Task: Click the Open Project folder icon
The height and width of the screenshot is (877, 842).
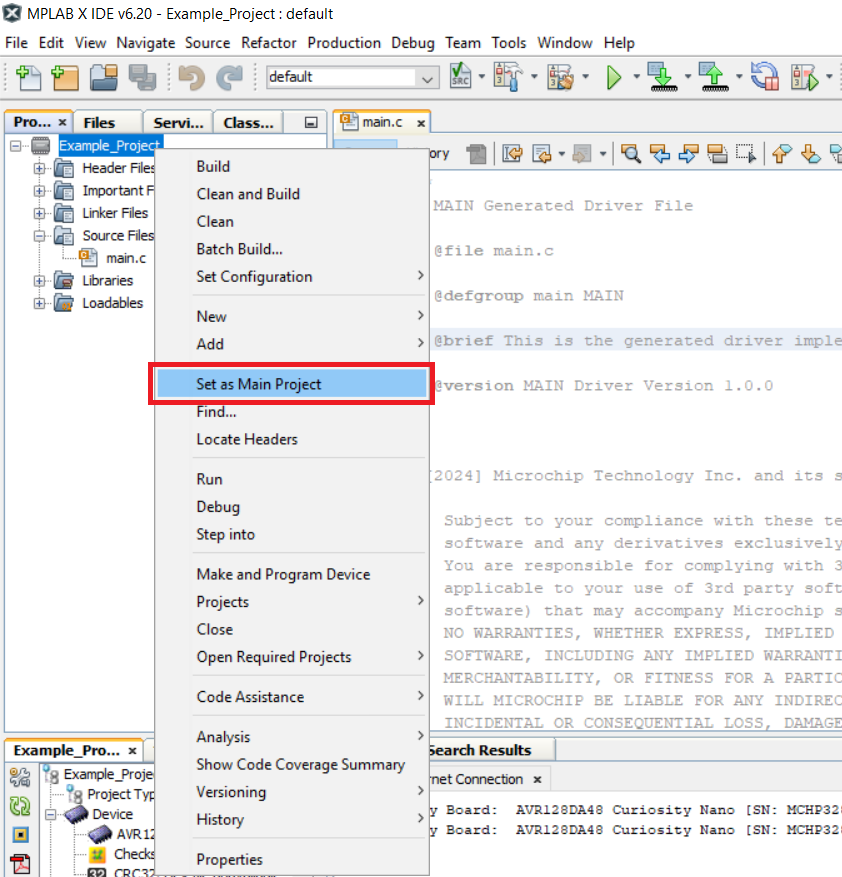Action: [x=104, y=77]
